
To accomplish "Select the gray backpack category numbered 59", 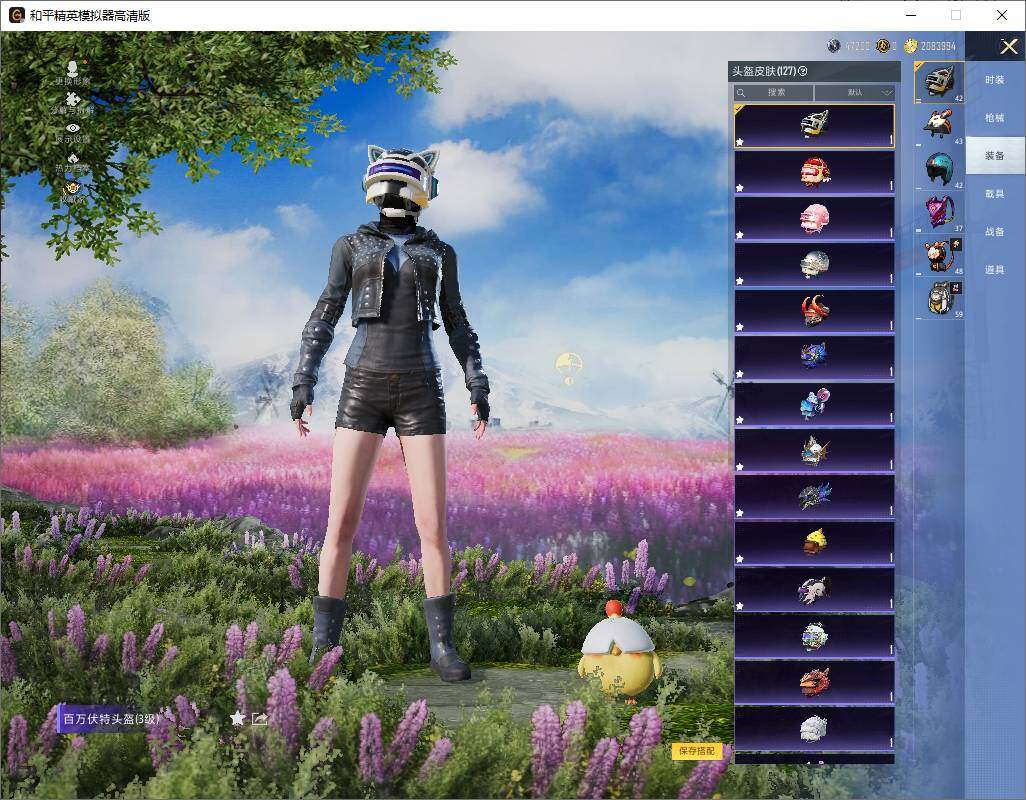I will pos(940,298).
